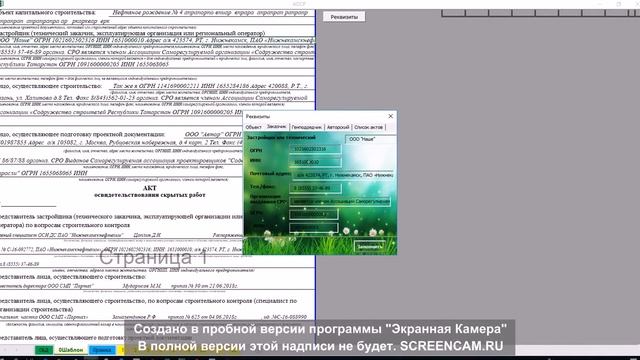Image resolution: width=640 pixels, height=360 pixels.
Task: Click the ООО "Автор" ОГРН project organization line
Action: click(x=213, y=134)
